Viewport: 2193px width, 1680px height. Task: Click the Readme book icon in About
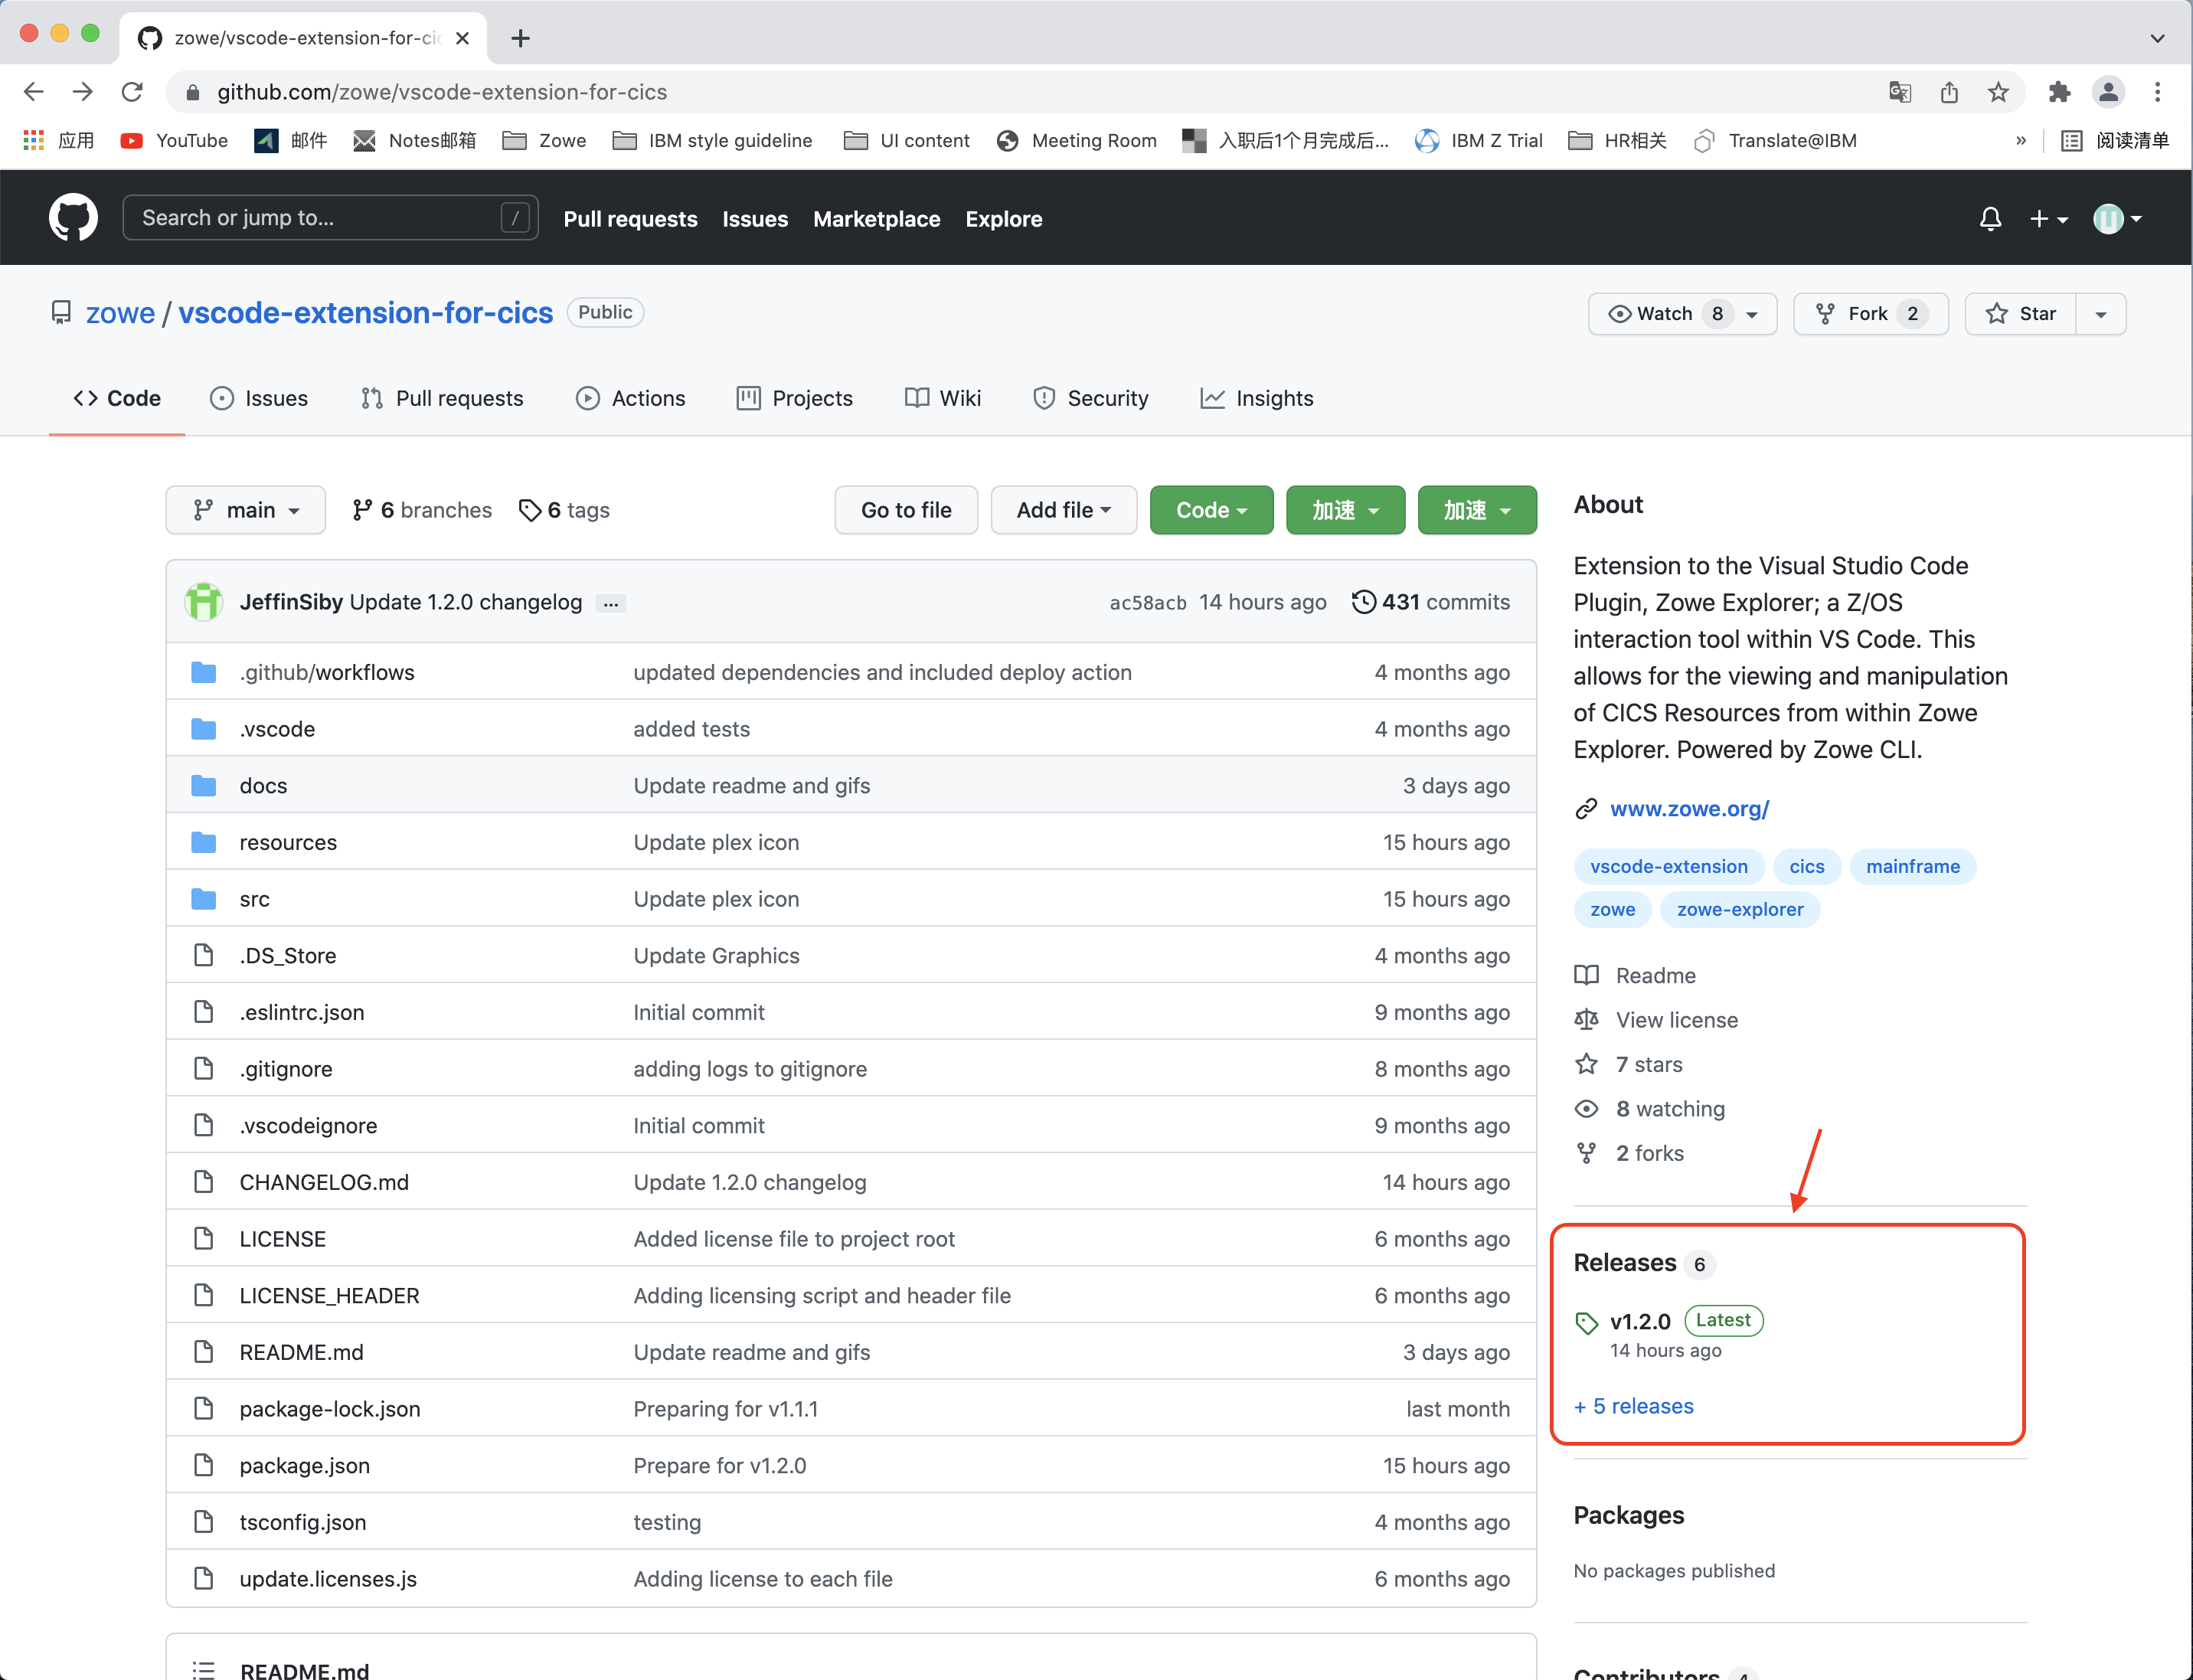1587,974
